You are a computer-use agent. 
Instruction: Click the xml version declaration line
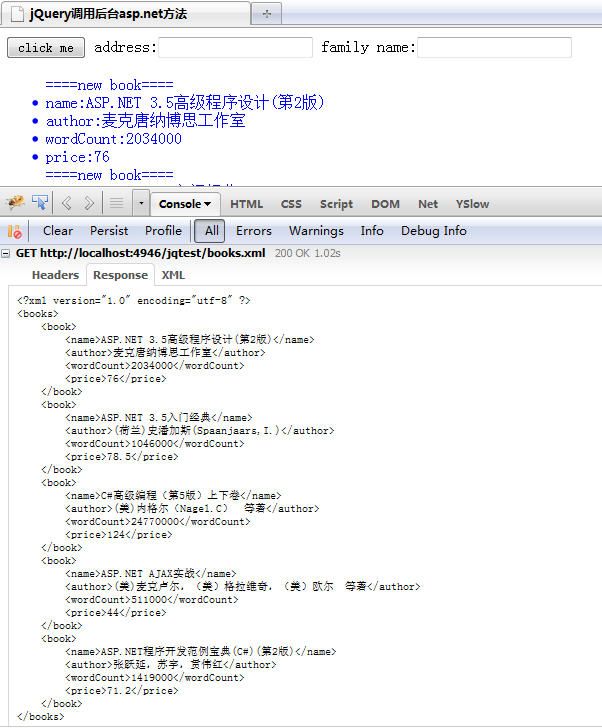coord(134,300)
